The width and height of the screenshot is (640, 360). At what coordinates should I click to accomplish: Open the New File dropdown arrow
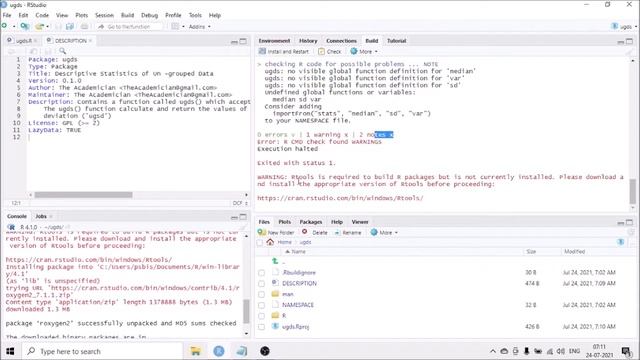point(13,27)
